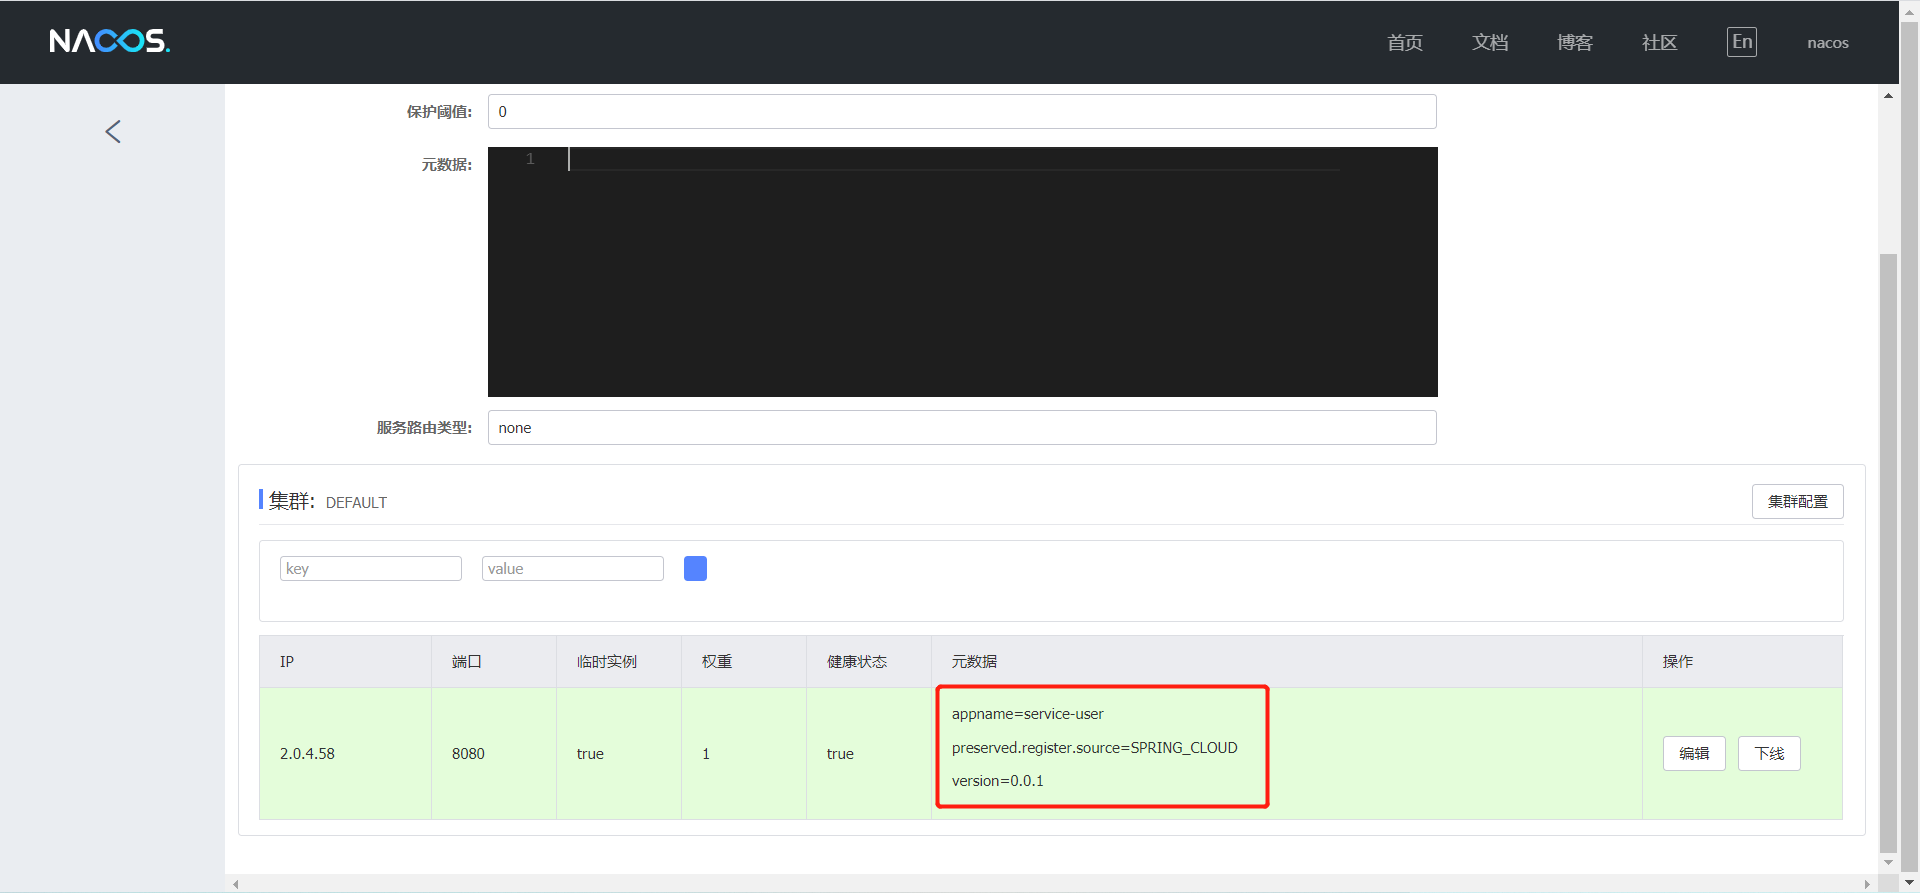
Task: Click the 集群配置 button
Action: pos(1797,501)
